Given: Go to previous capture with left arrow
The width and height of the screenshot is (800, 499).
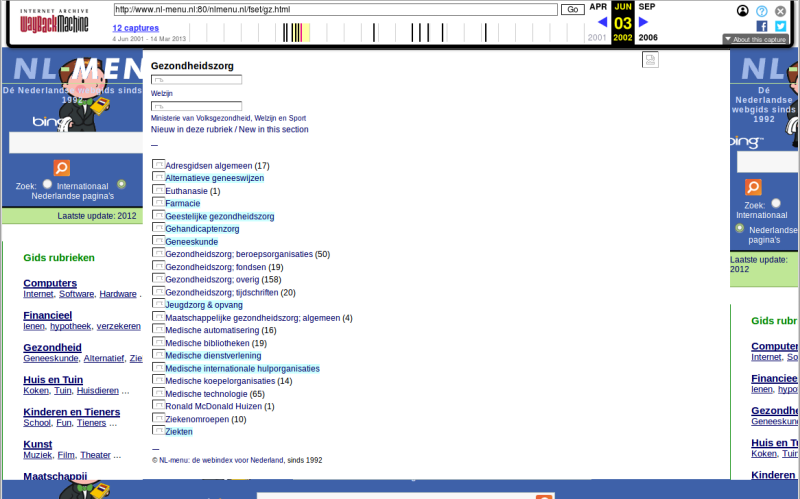Looking at the screenshot, I should click(x=602, y=22).
